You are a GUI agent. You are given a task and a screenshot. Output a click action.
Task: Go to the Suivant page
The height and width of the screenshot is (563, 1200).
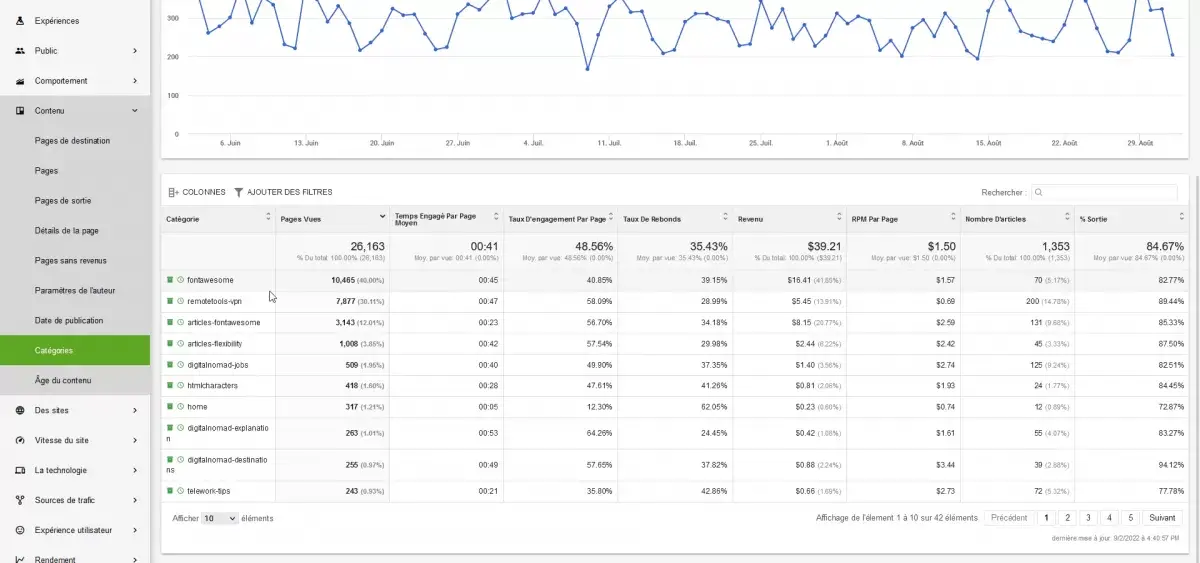[x=1162, y=518]
